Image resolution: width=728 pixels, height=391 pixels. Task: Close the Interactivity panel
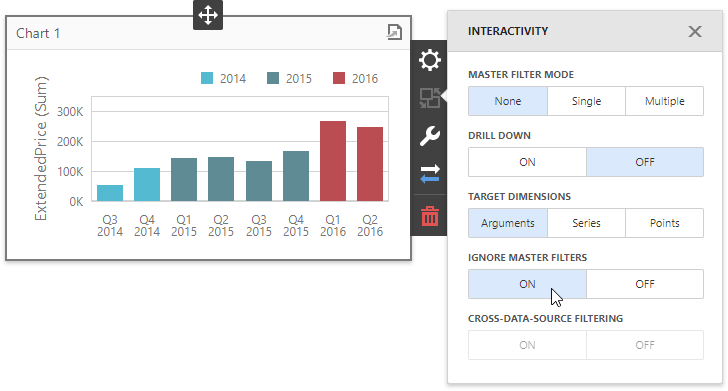click(695, 32)
